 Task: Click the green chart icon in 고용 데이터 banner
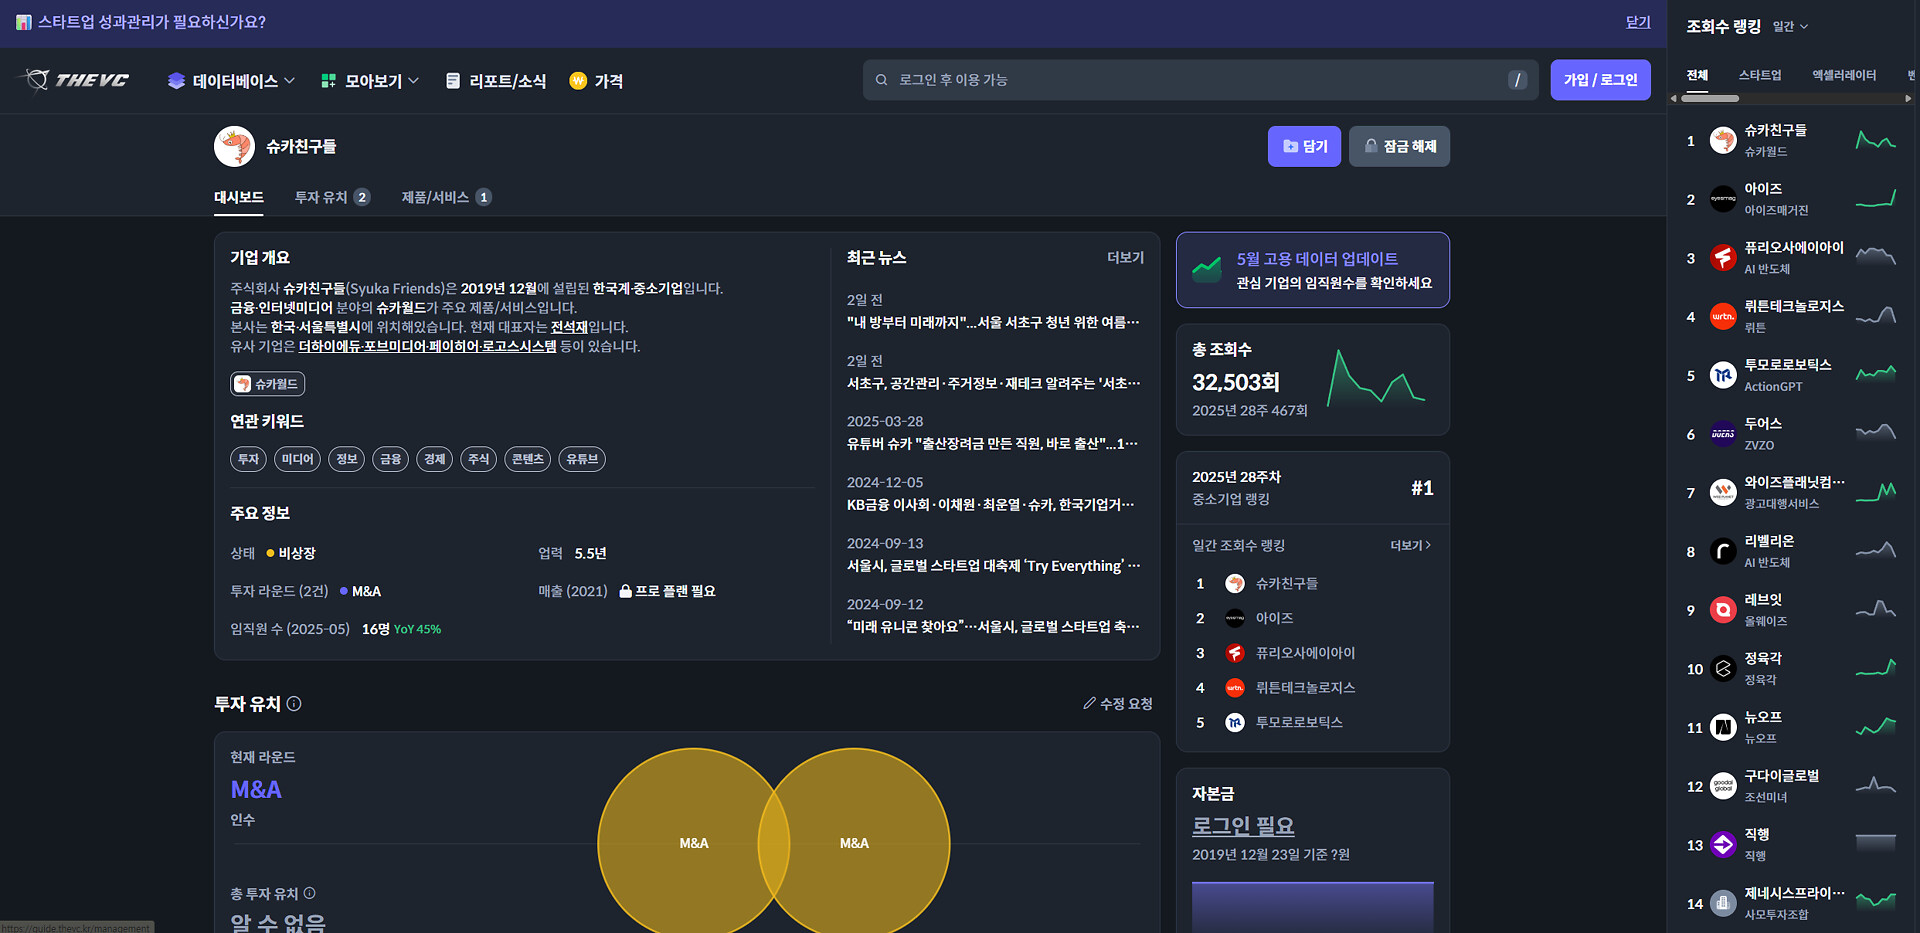click(x=1207, y=270)
